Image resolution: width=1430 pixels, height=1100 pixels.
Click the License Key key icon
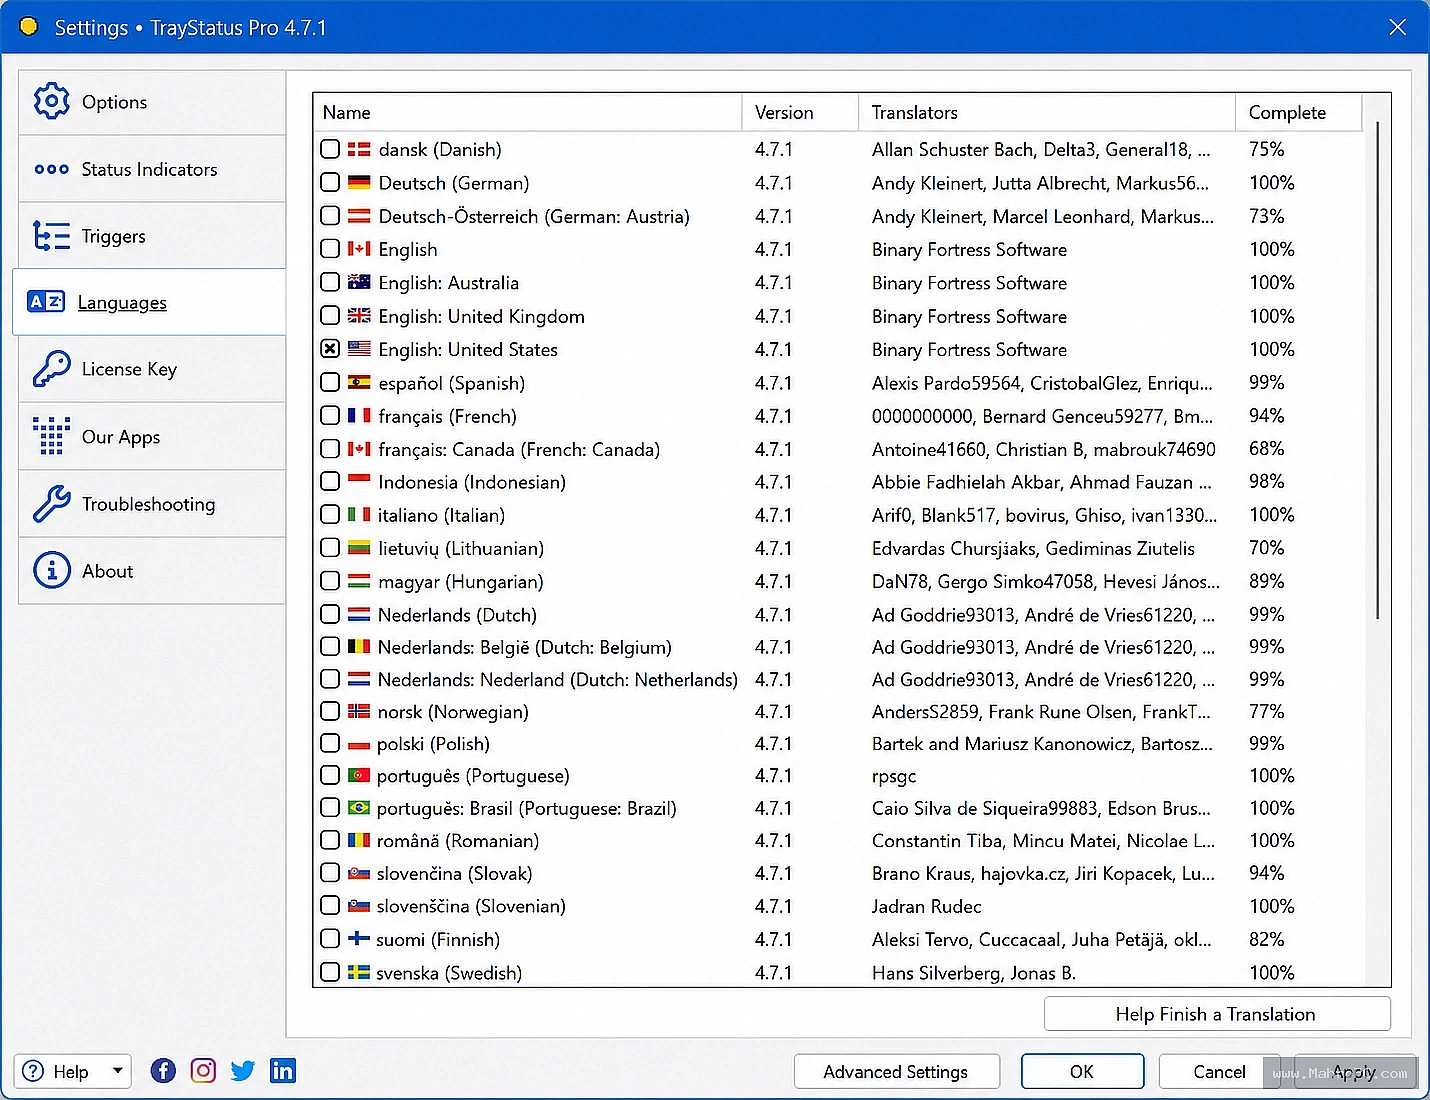pos(52,369)
